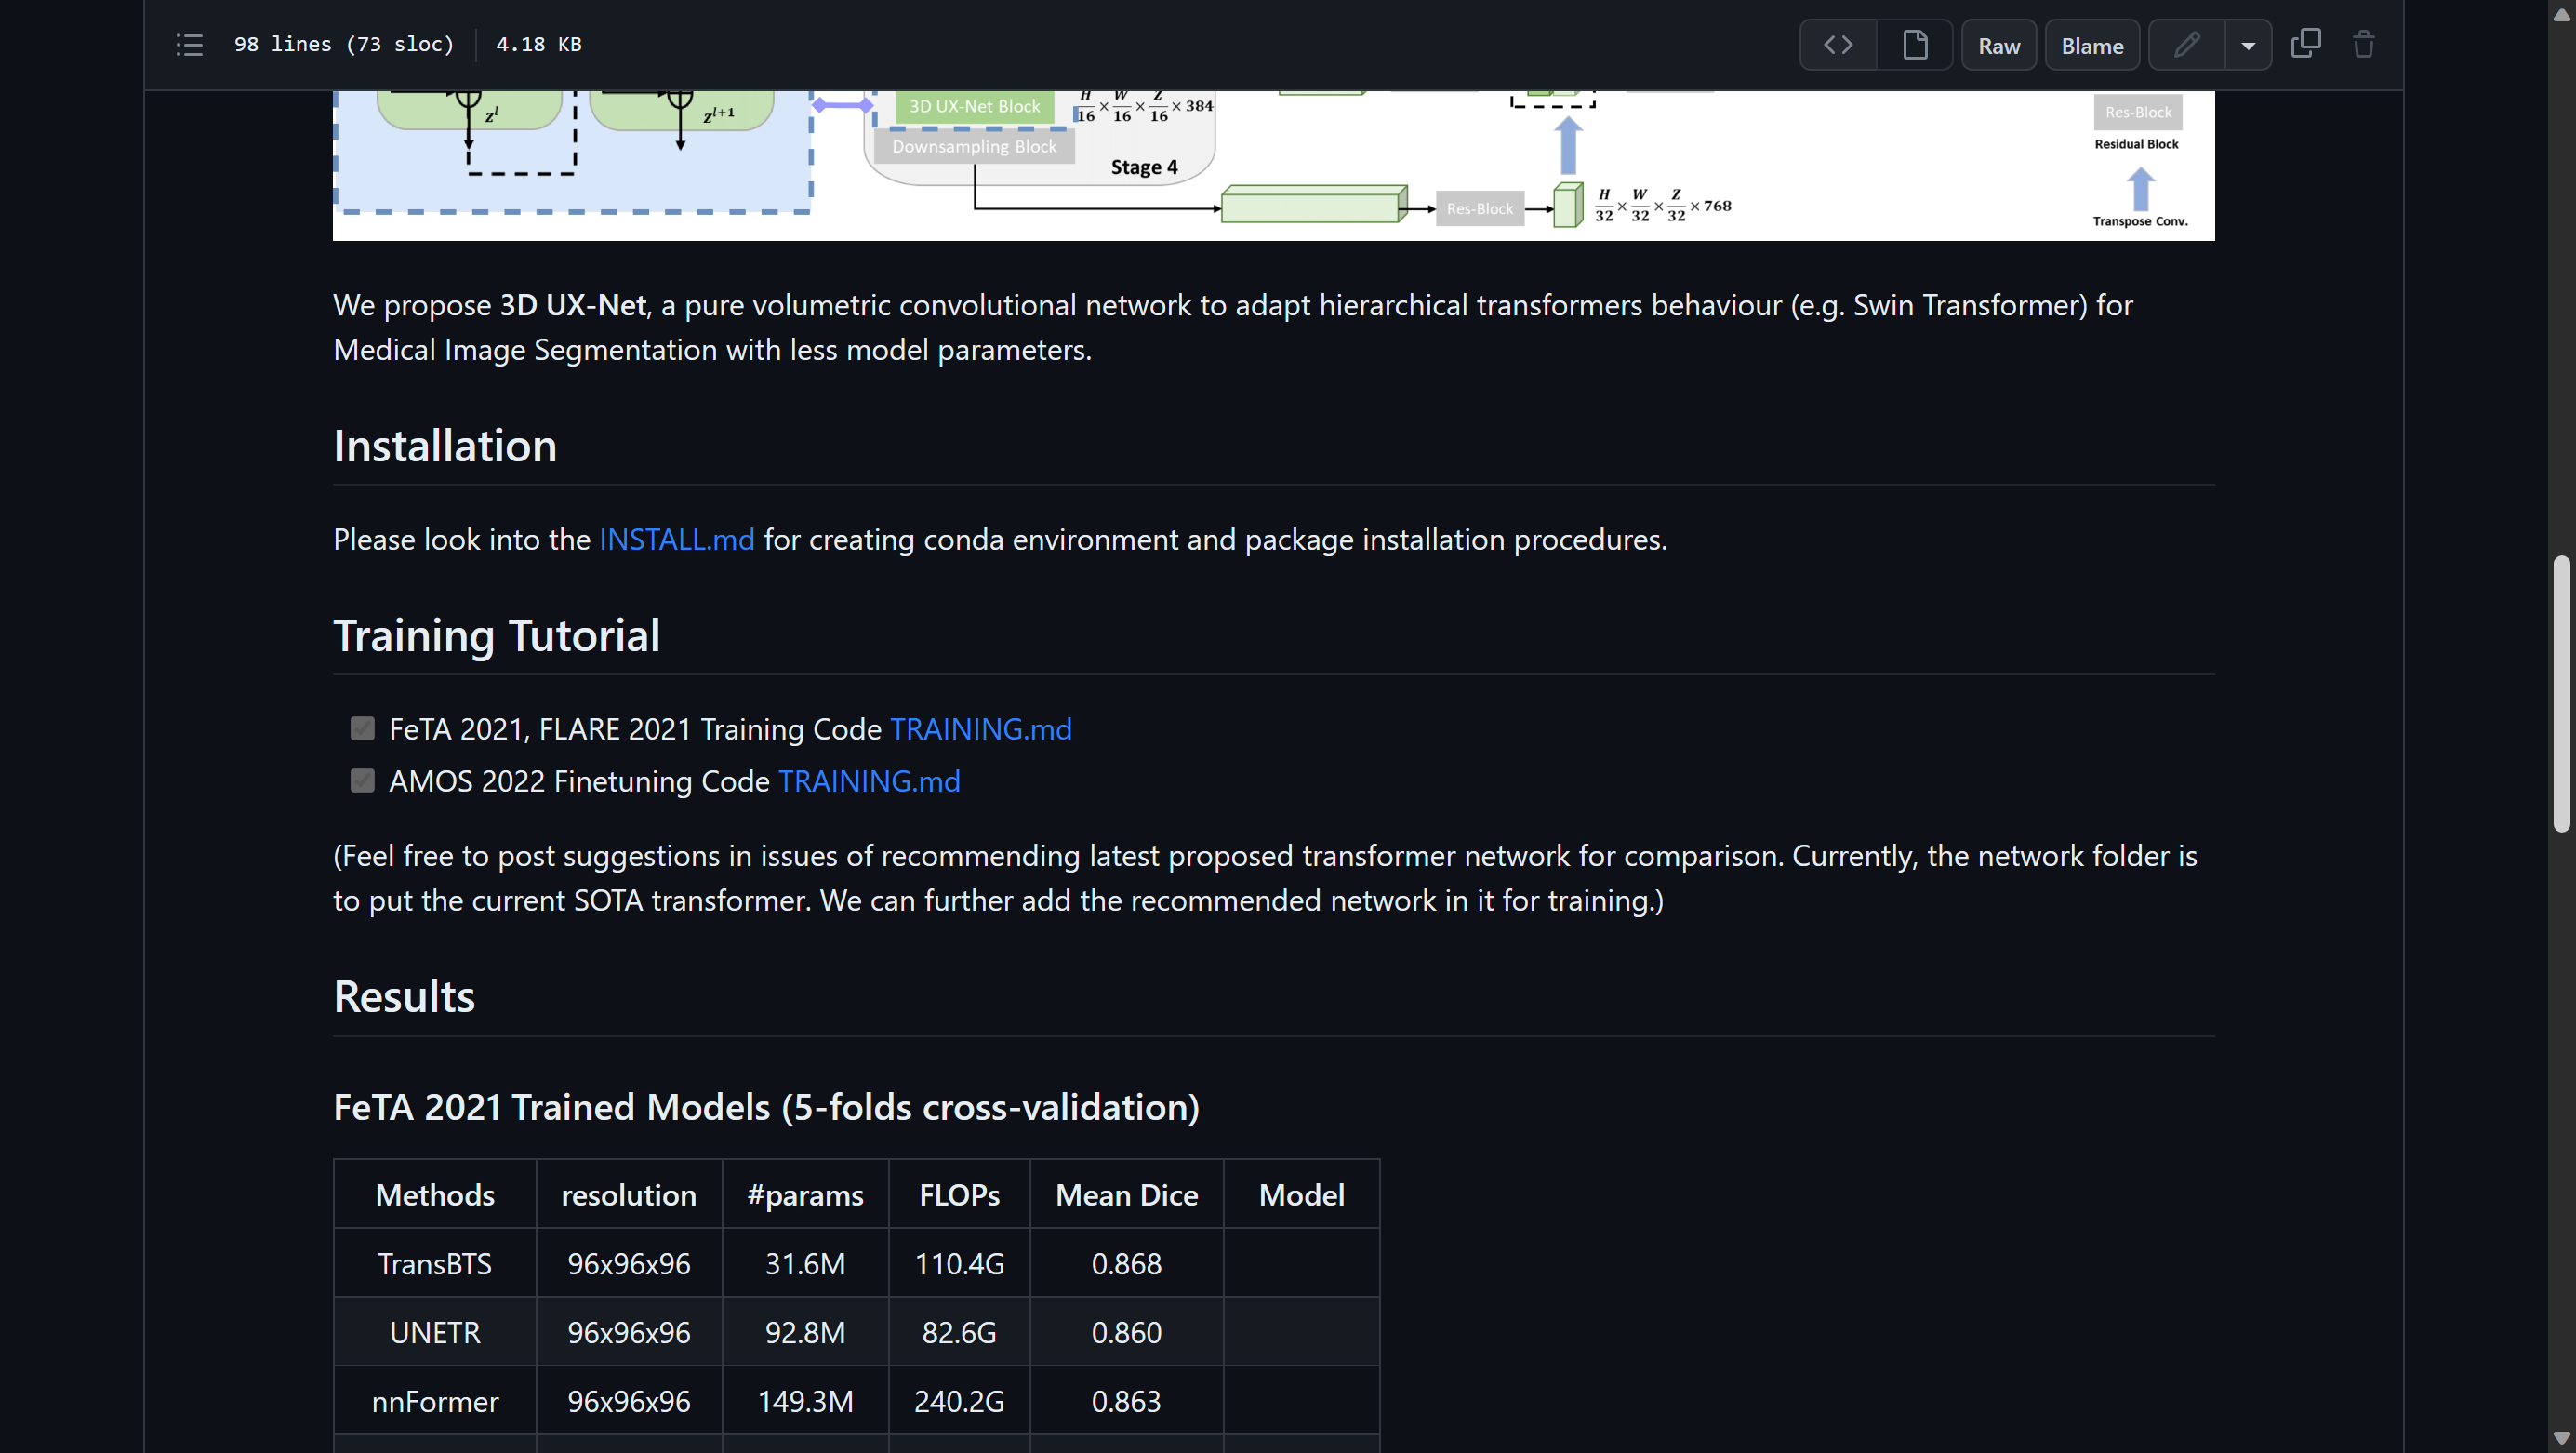Screen dimensions: 2576x1453
Task: Expand the edit options dropdown arrow
Action: (2247, 46)
